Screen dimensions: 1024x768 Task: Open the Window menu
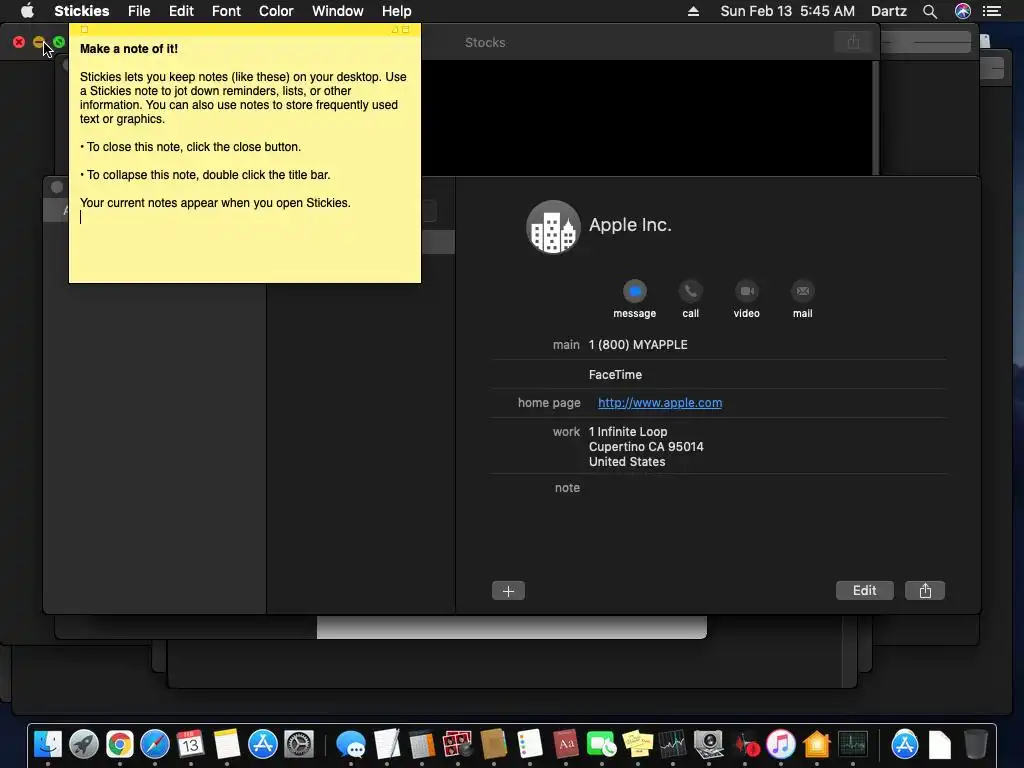click(x=337, y=11)
